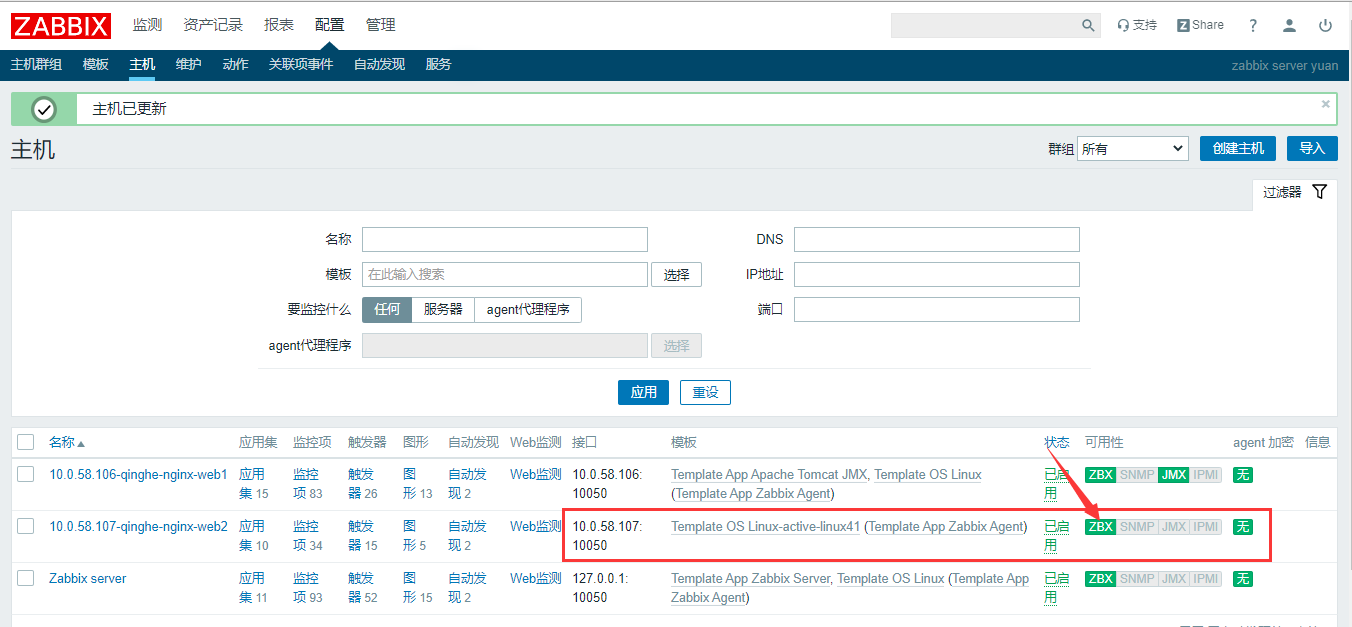
Task: Sort hosts by 名称 column
Action: (67, 442)
